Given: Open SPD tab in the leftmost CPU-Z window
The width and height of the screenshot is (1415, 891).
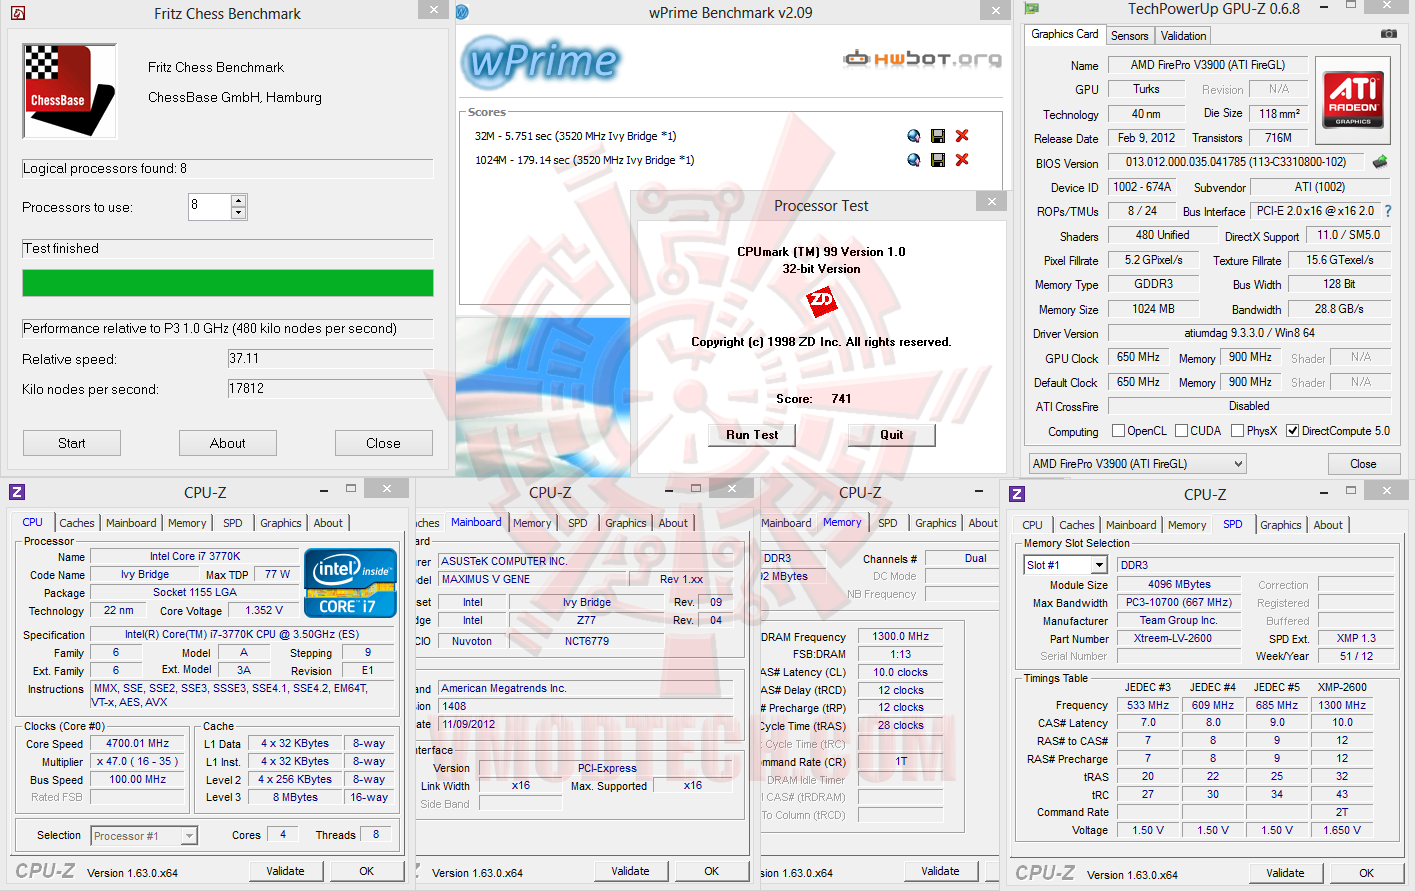Looking at the screenshot, I should (233, 523).
